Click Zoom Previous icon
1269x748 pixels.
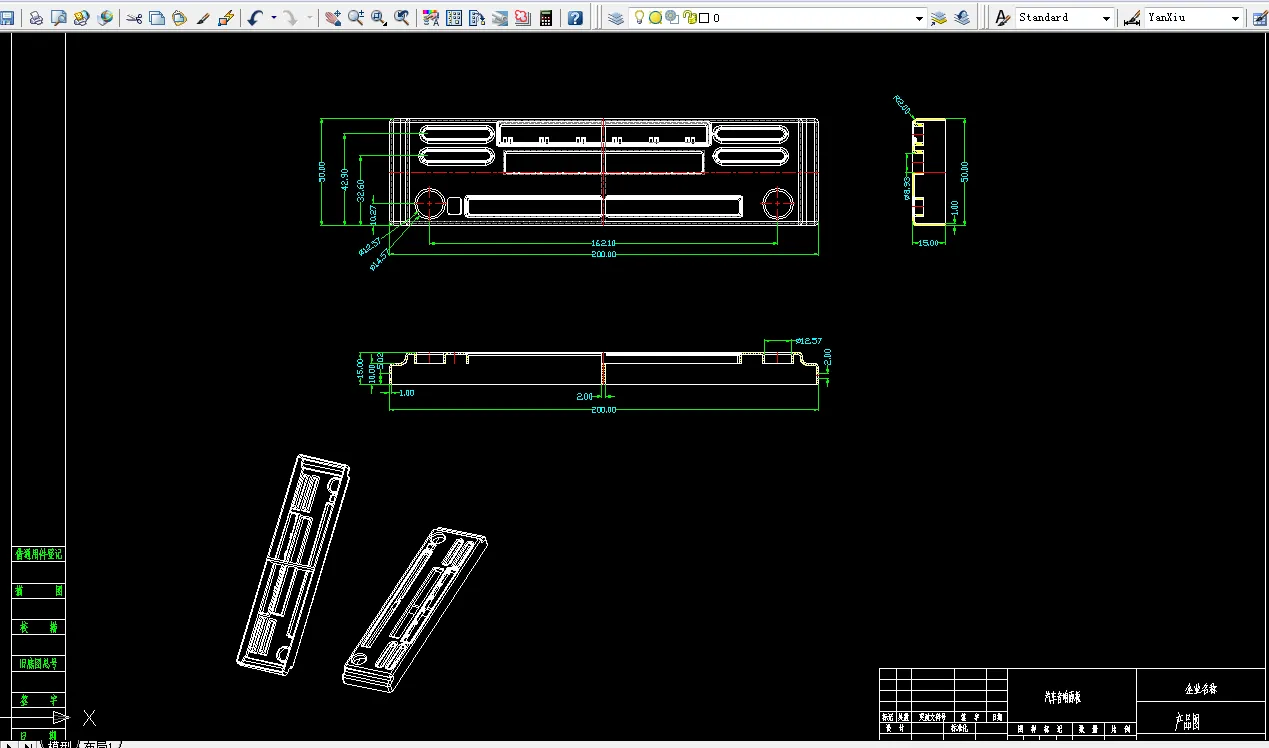(x=402, y=18)
